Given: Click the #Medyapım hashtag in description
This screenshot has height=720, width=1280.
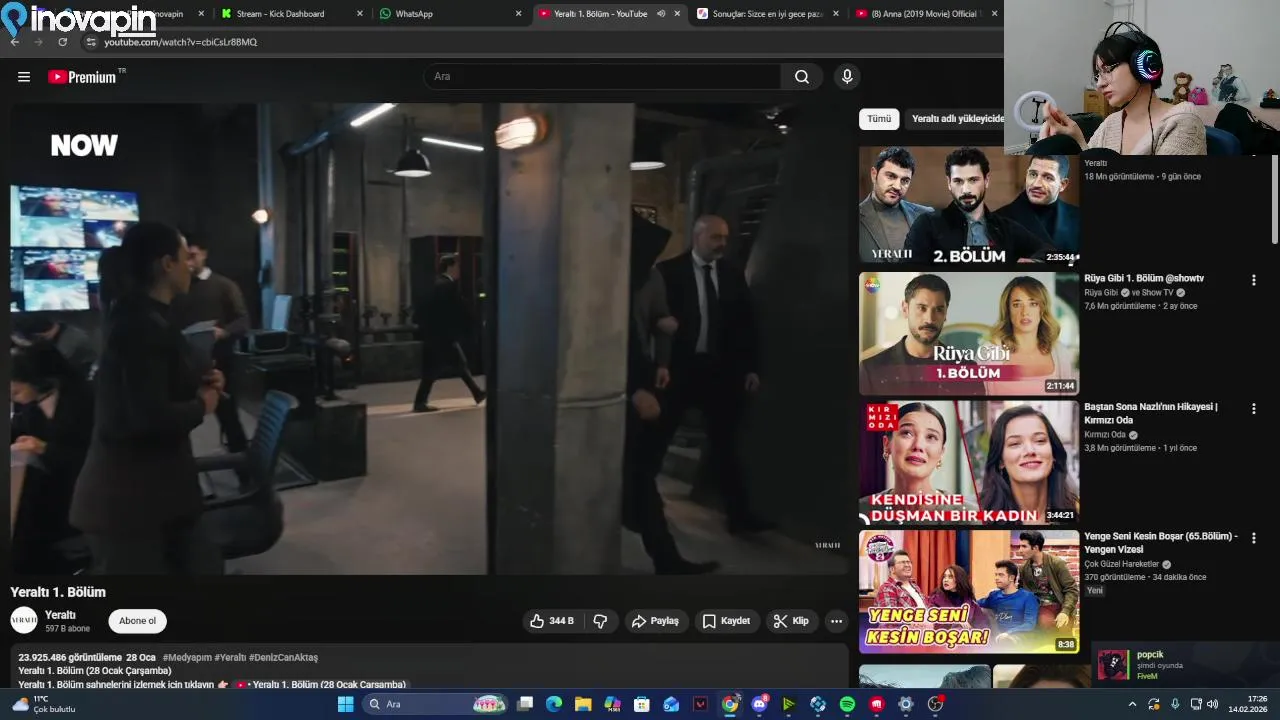Looking at the screenshot, I should point(187,658).
